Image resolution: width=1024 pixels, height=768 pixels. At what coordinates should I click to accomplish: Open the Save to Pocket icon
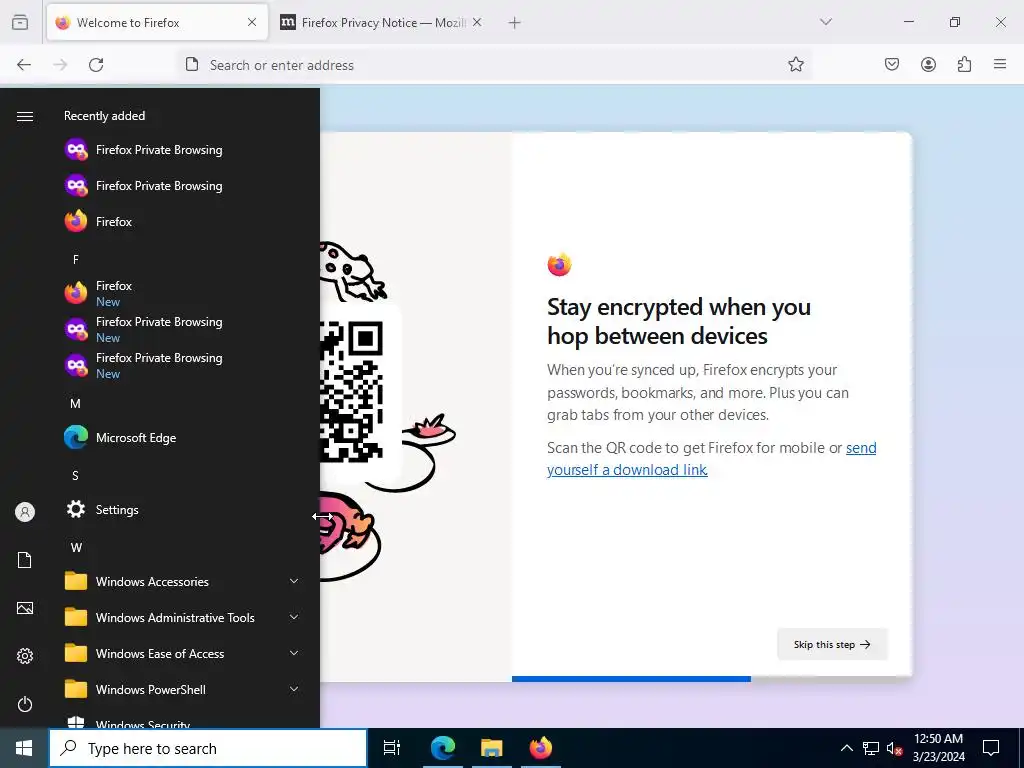coord(892,64)
